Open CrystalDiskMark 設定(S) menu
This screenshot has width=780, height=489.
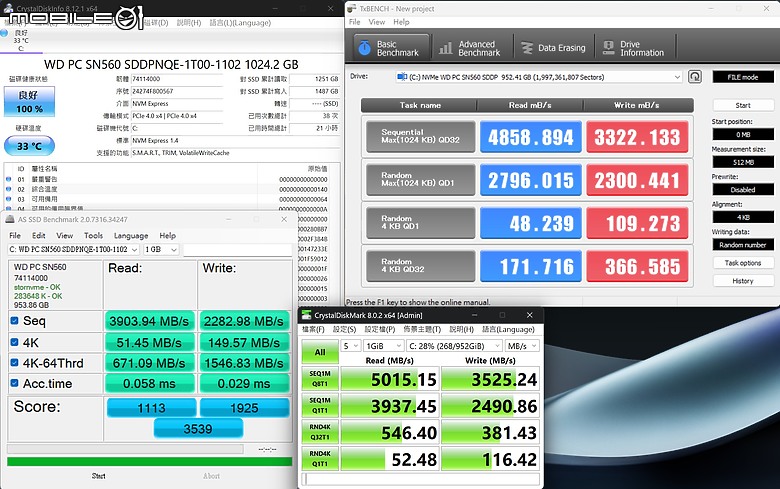[344, 329]
